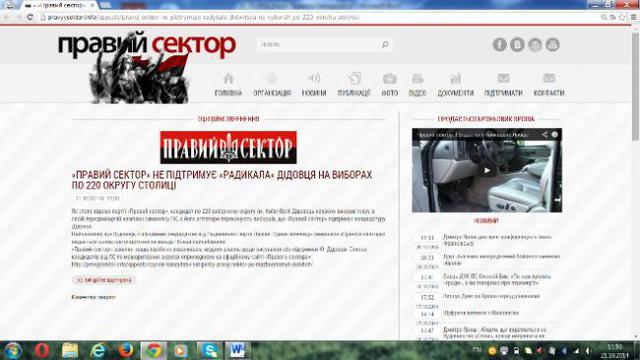Viewport: 640px width, 360px height.
Task: Click the info icon on the video
Action: click(554, 134)
